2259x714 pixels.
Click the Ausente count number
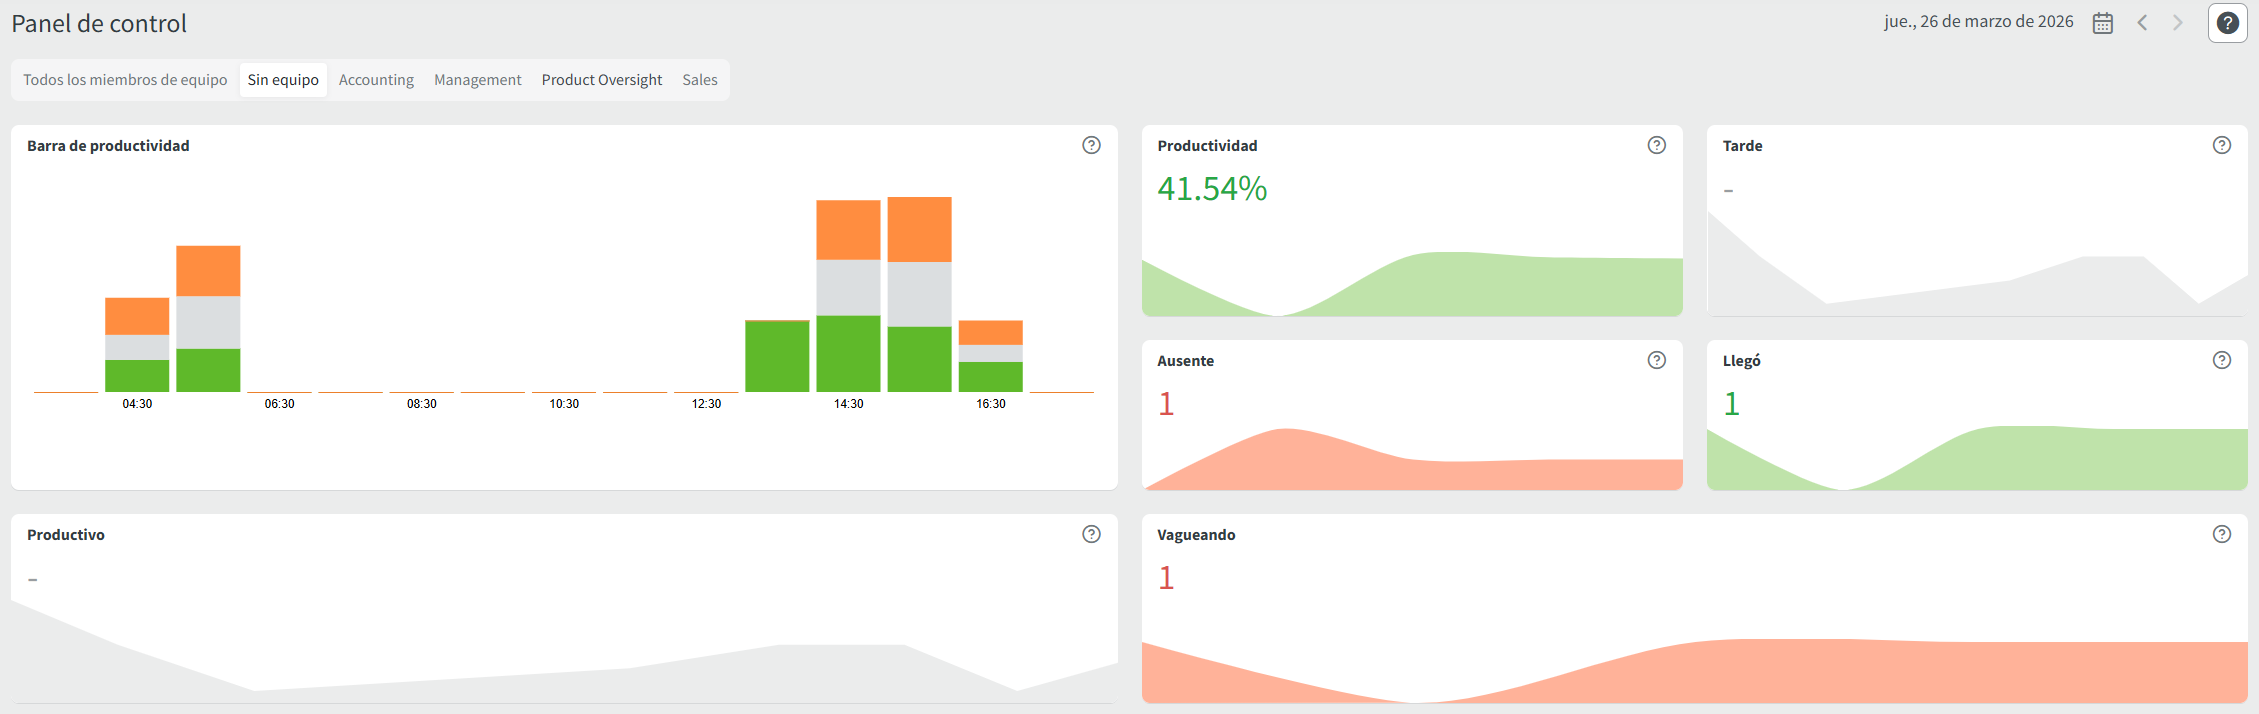point(1166,404)
